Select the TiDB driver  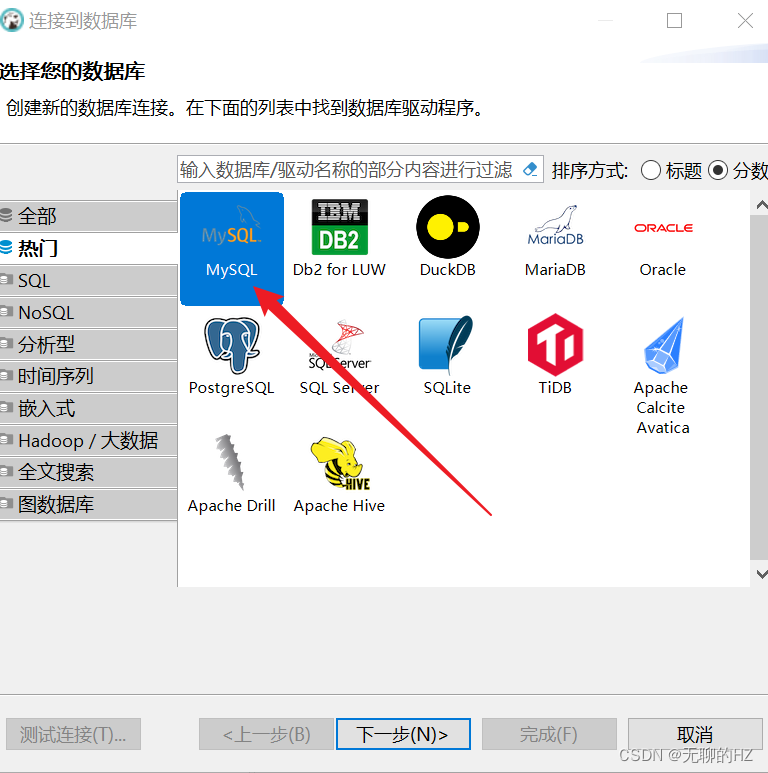(555, 355)
